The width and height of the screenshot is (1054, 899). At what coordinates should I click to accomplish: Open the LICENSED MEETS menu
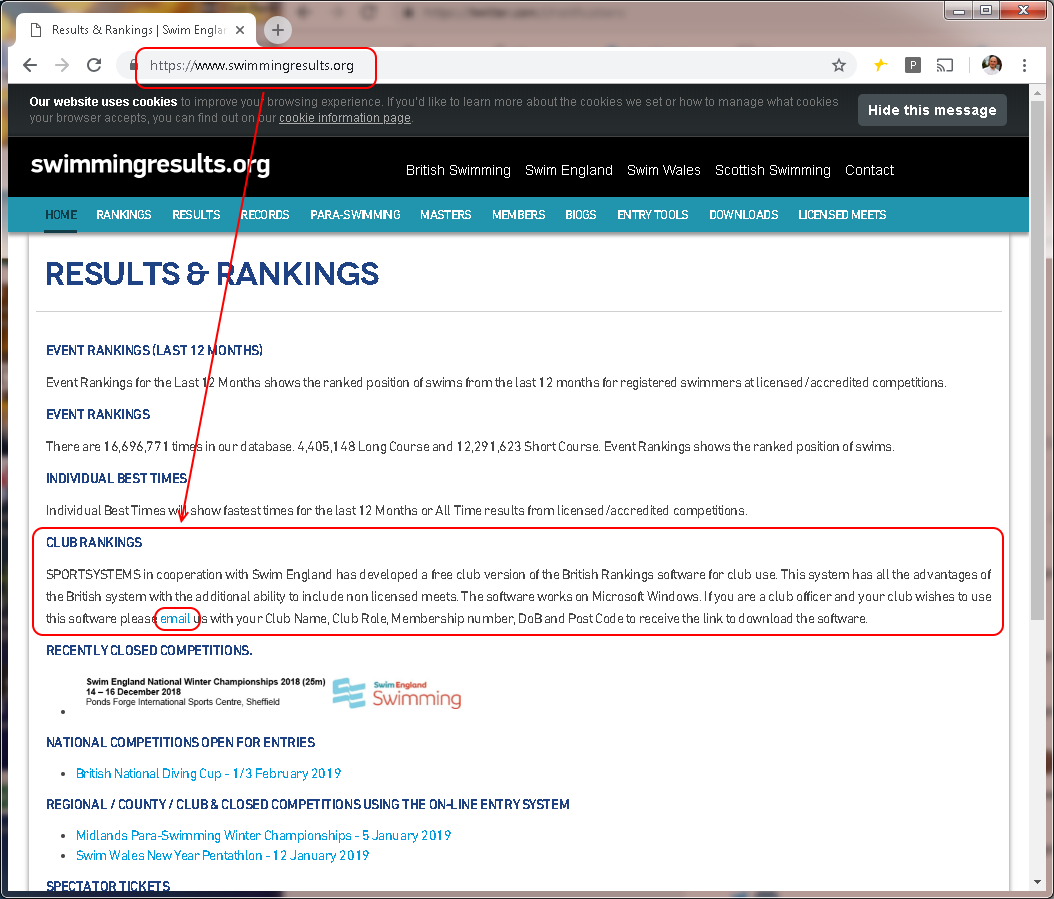[842, 214]
